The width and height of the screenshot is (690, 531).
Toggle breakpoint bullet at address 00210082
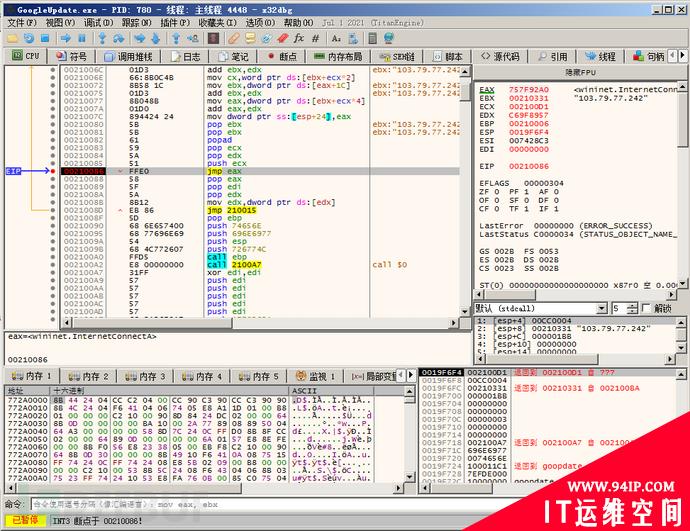tap(53, 139)
